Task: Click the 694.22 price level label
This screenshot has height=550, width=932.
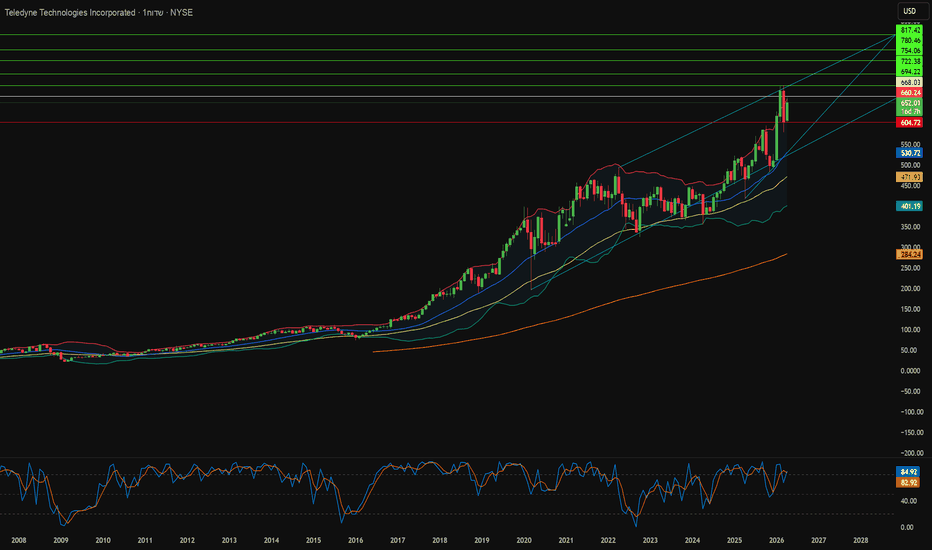Action: pos(910,73)
